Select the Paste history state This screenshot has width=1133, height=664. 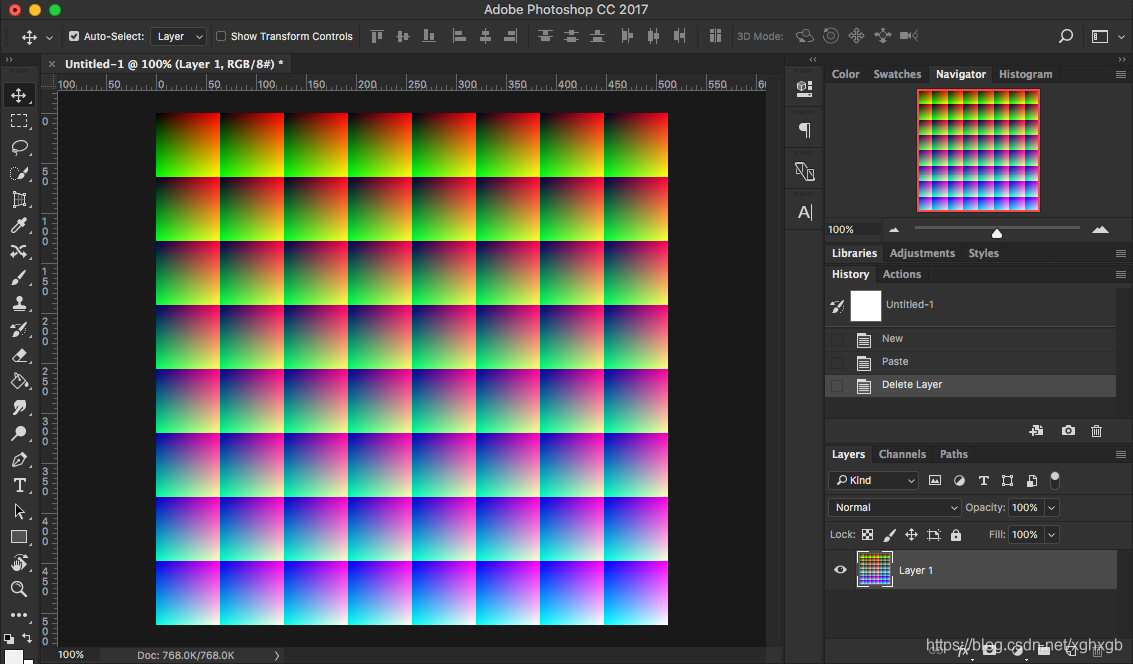tap(895, 362)
